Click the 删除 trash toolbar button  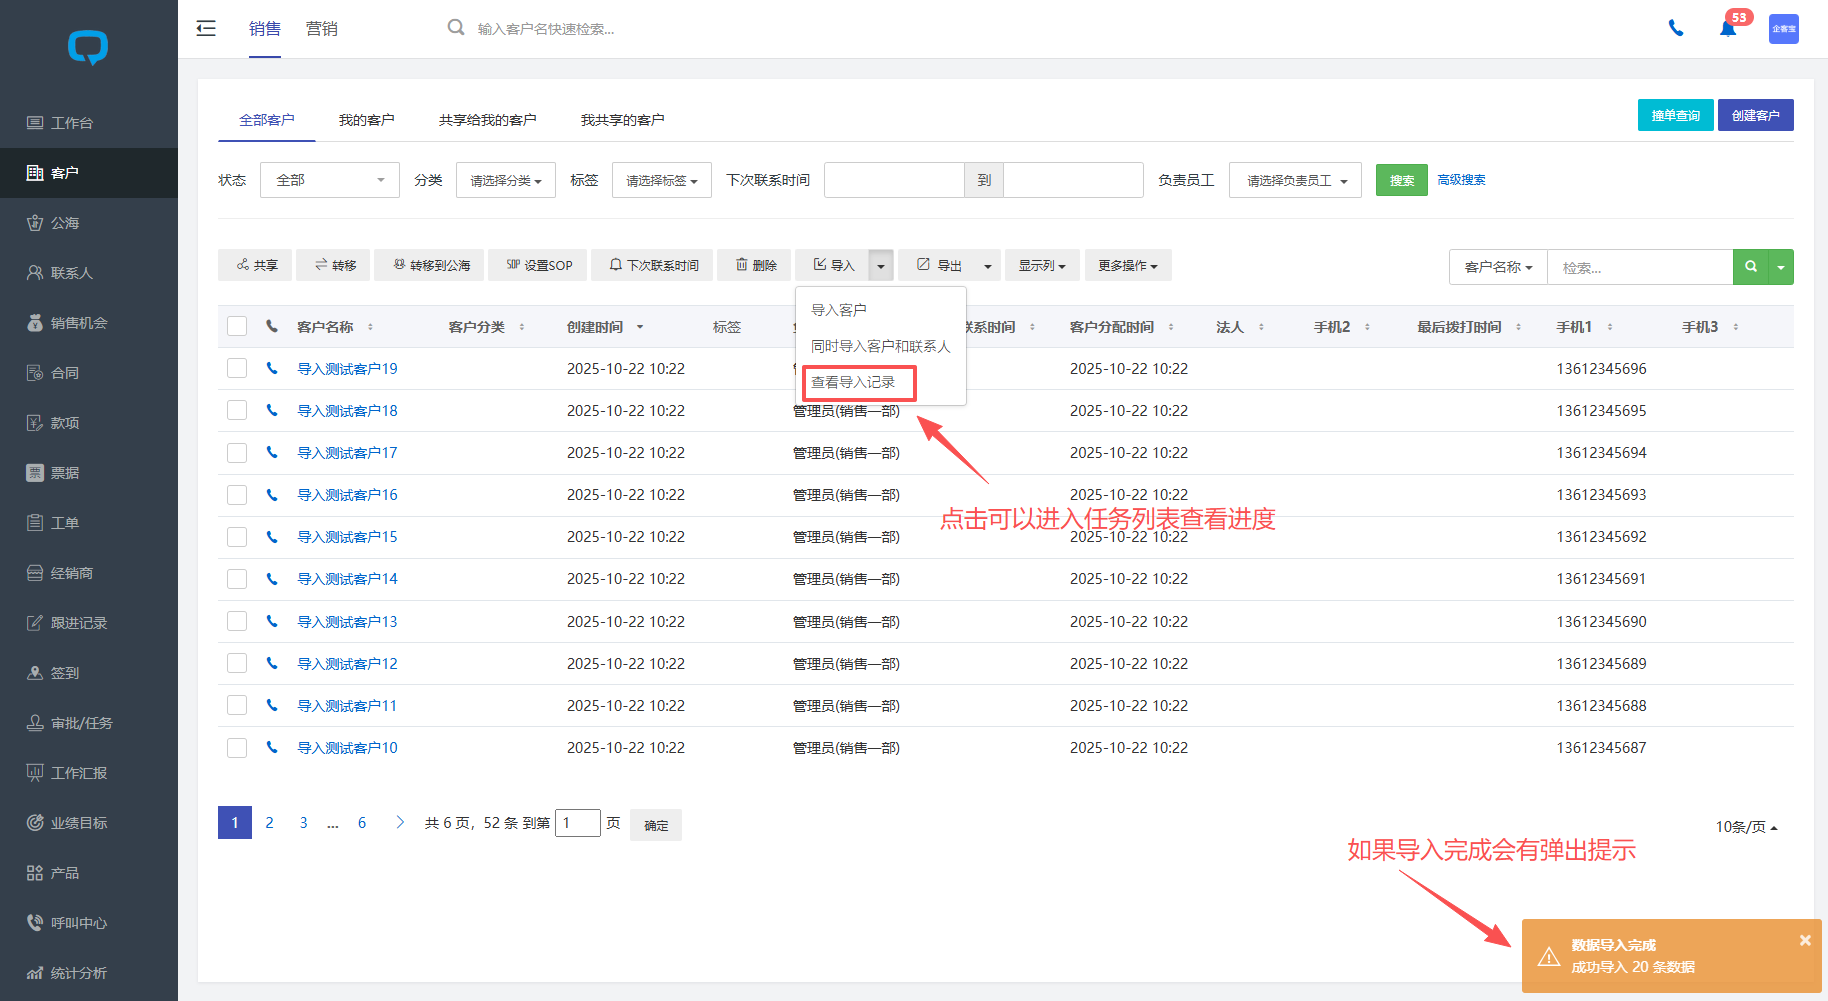755,265
